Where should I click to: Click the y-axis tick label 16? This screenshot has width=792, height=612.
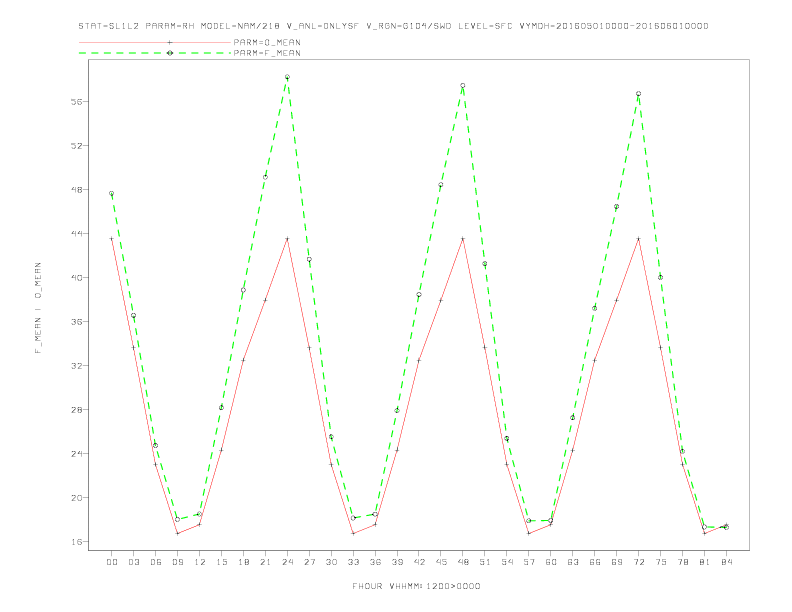77,542
